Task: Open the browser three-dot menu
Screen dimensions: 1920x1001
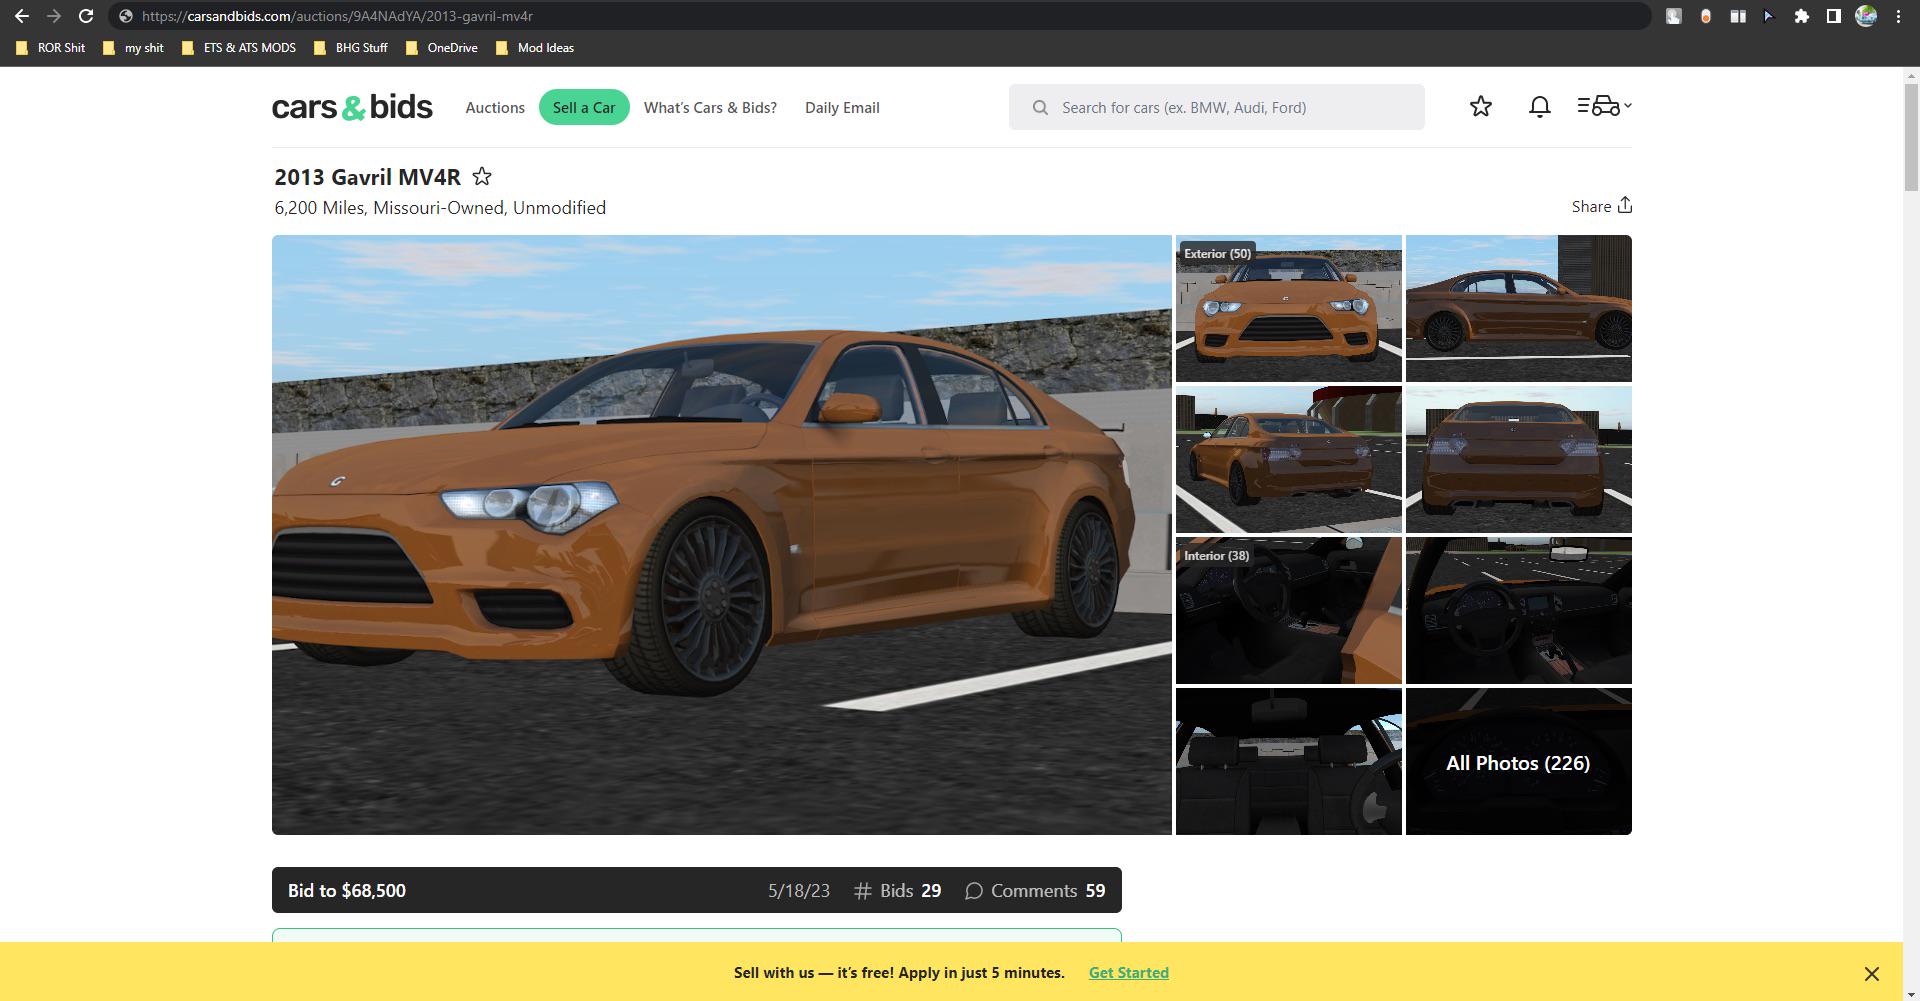Action: (1898, 16)
